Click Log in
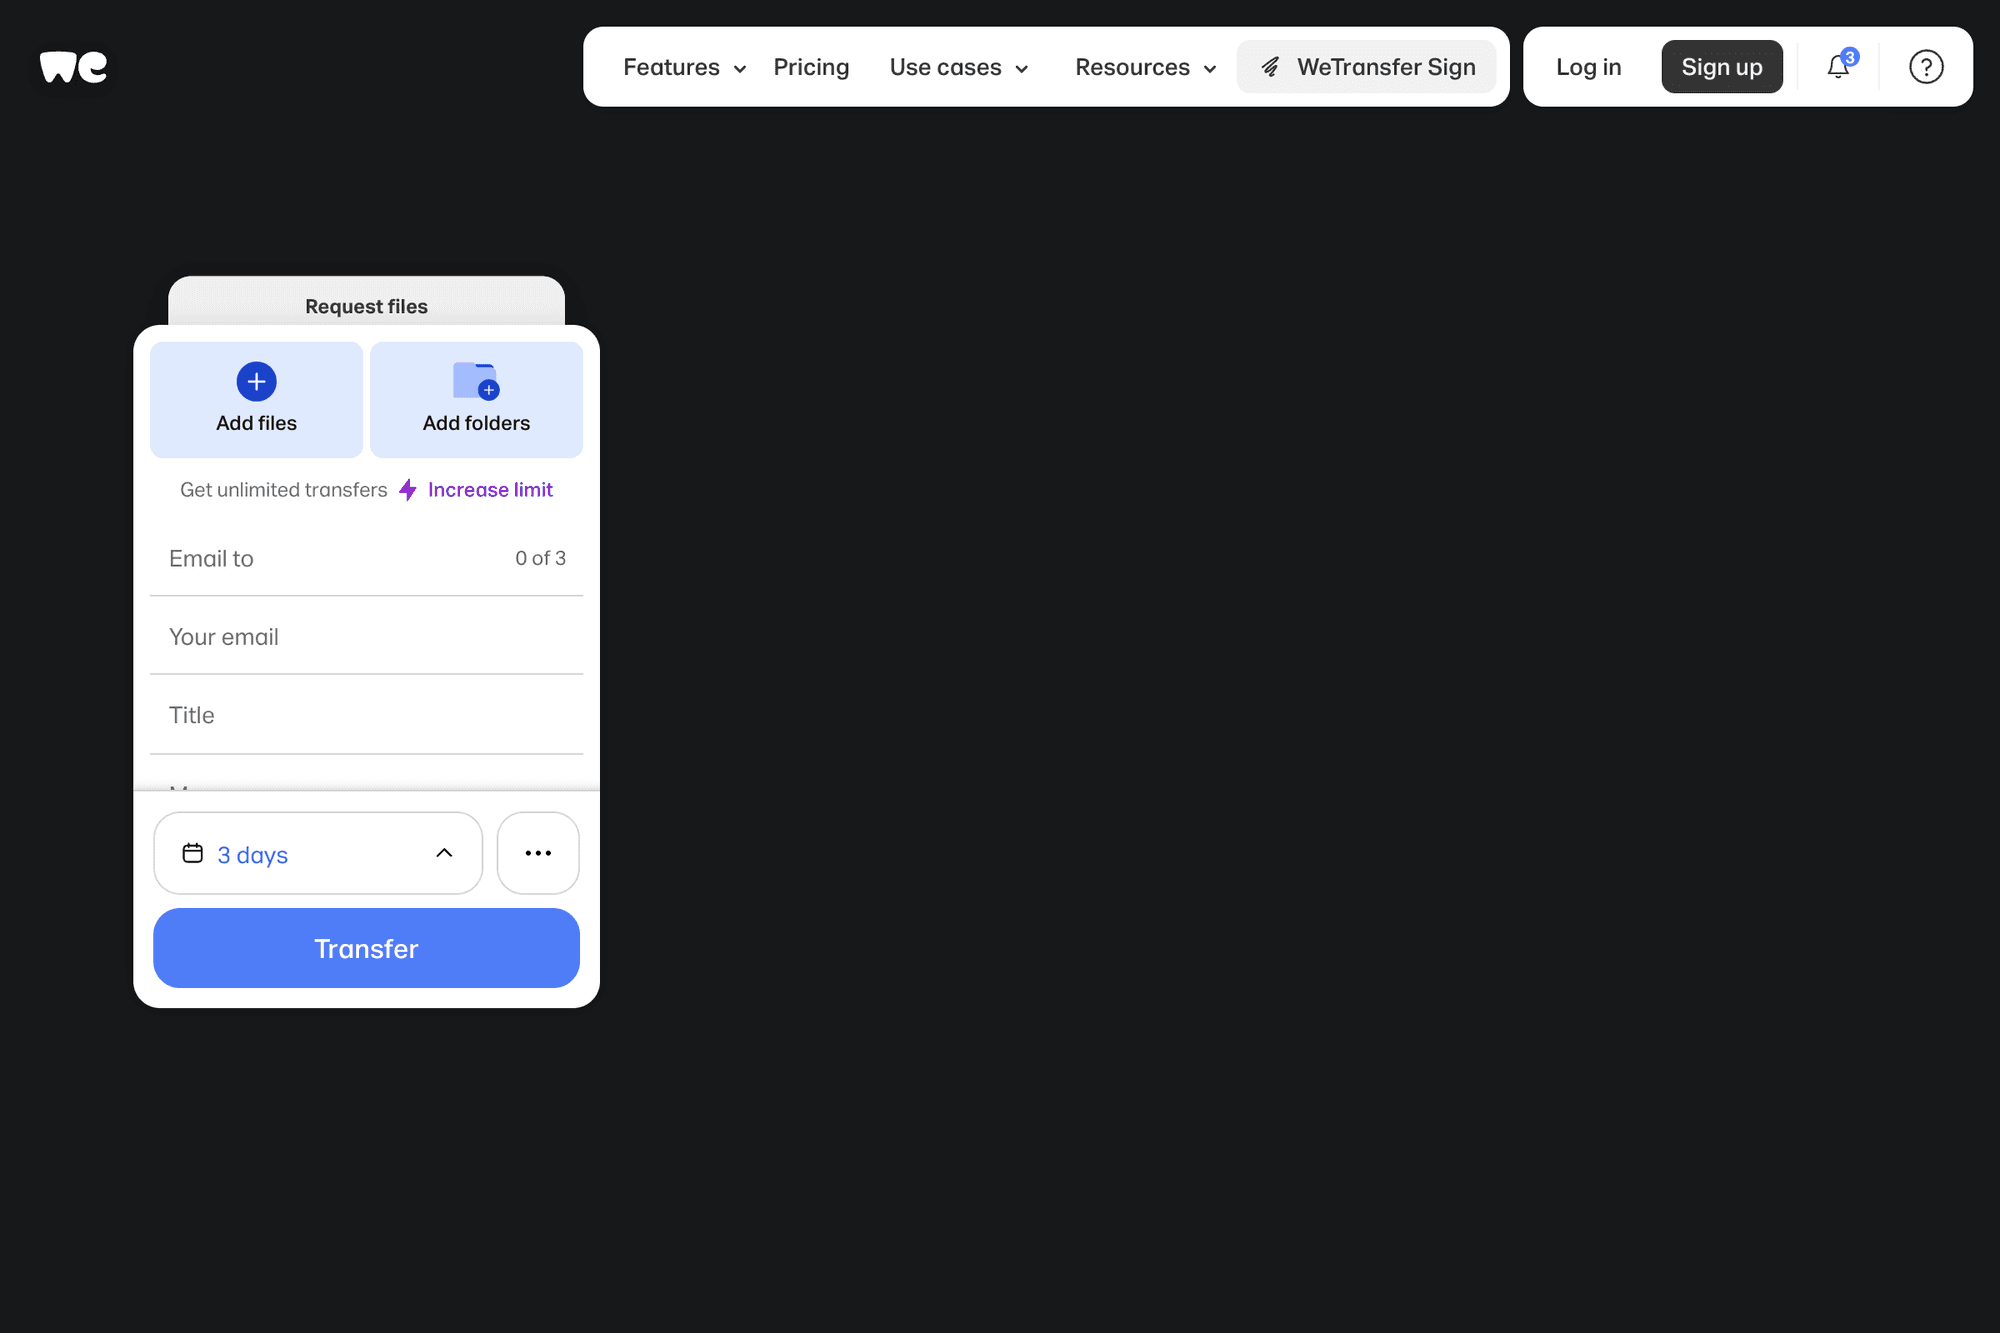This screenshot has width=2000, height=1333. [1588, 67]
